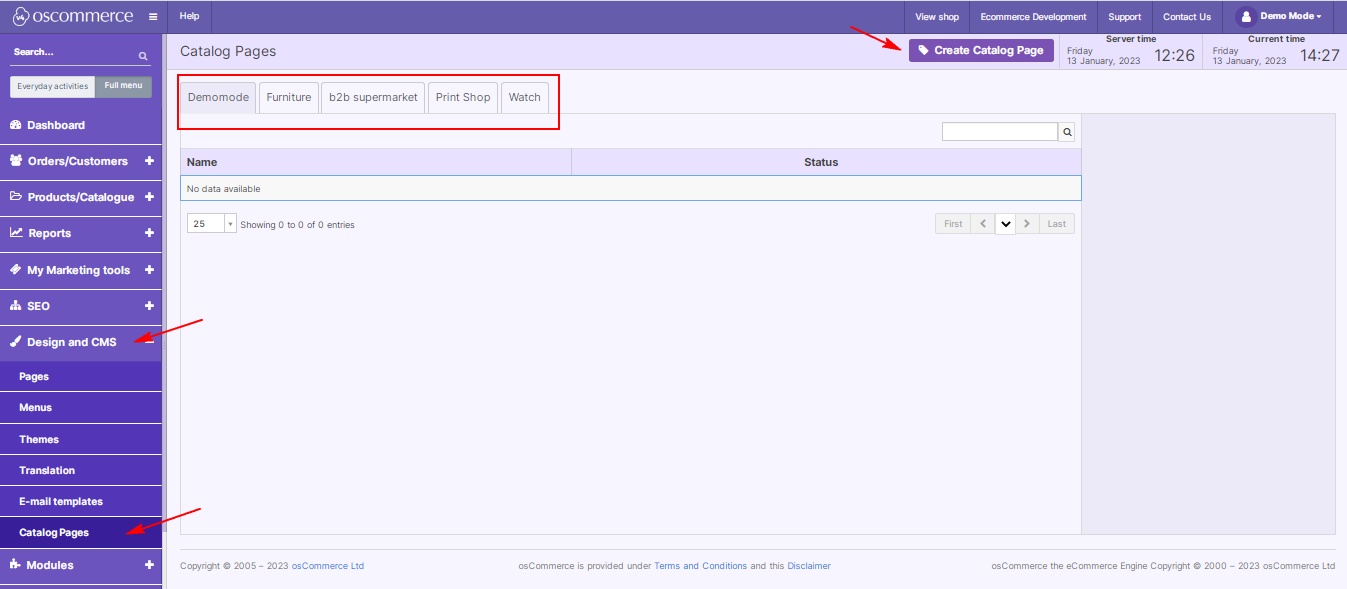Click the osCommerce logo
This screenshot has width=1347, height=589.
(x=72, y=16)
